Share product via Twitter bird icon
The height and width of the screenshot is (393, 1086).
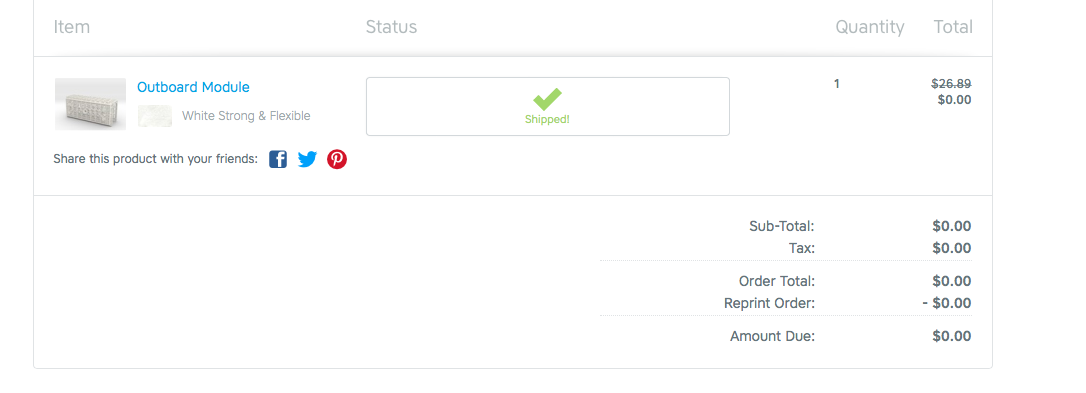pos(308,159)
